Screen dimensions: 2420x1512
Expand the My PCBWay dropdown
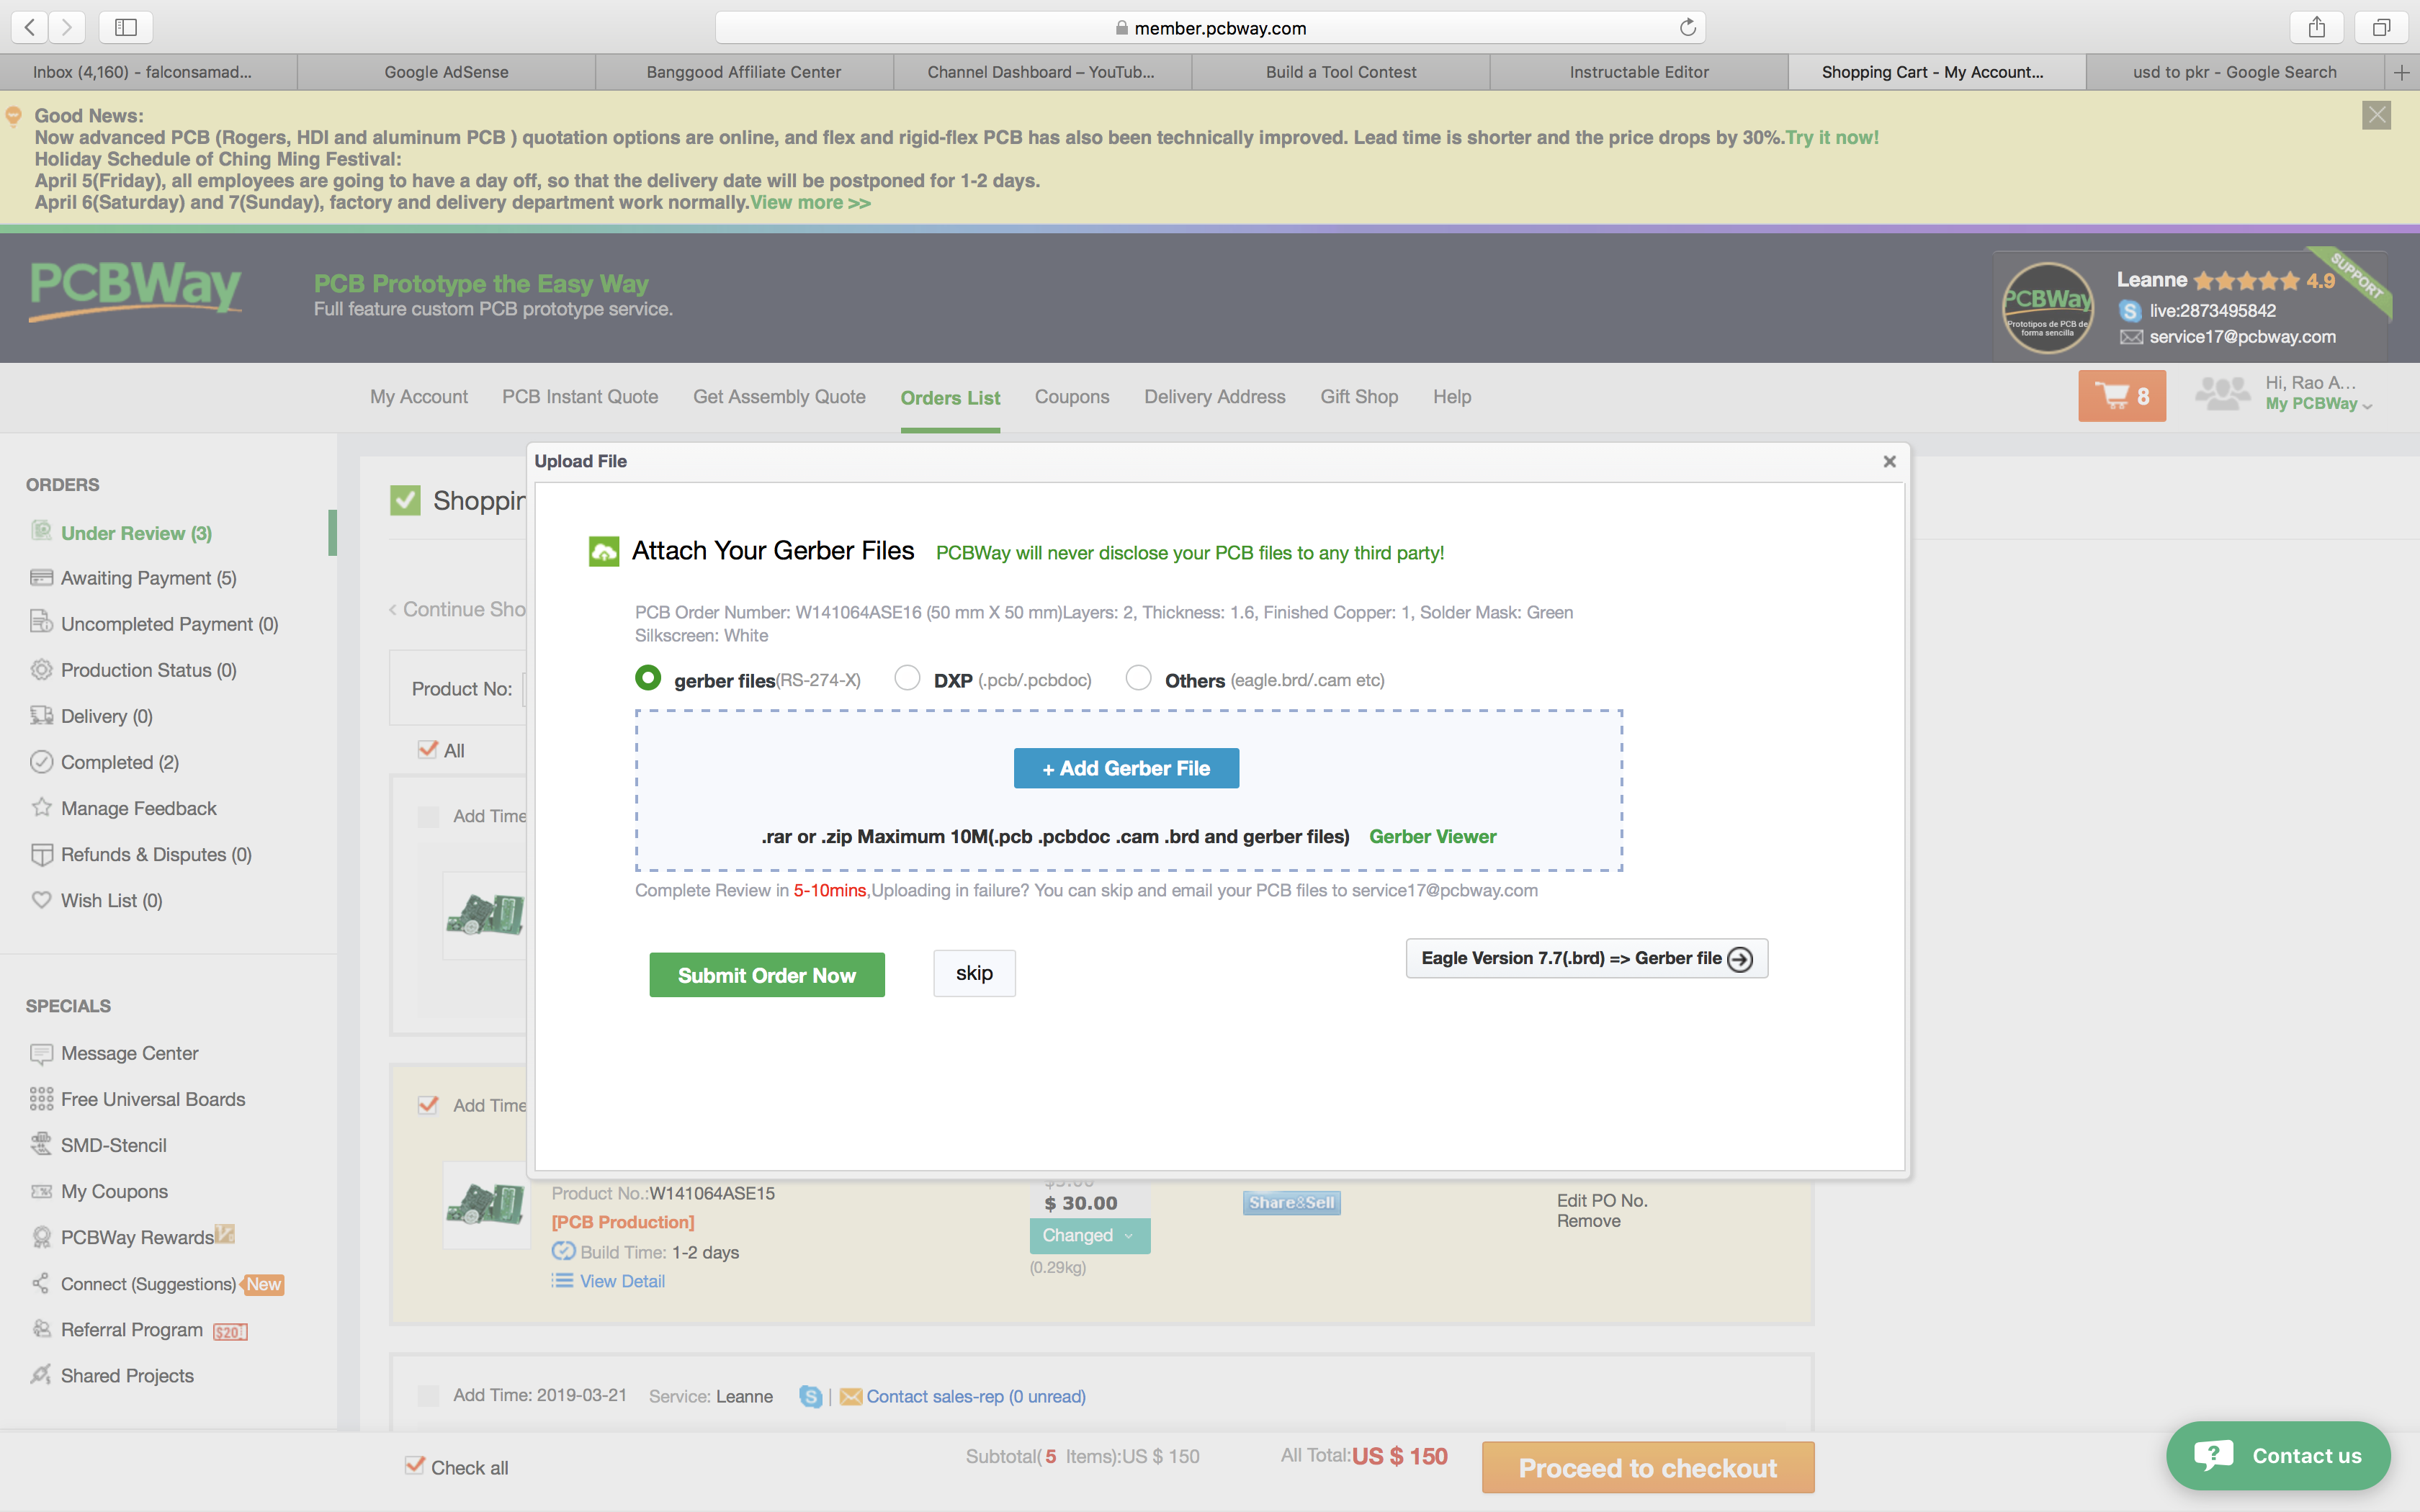(x=2318, y=404)
